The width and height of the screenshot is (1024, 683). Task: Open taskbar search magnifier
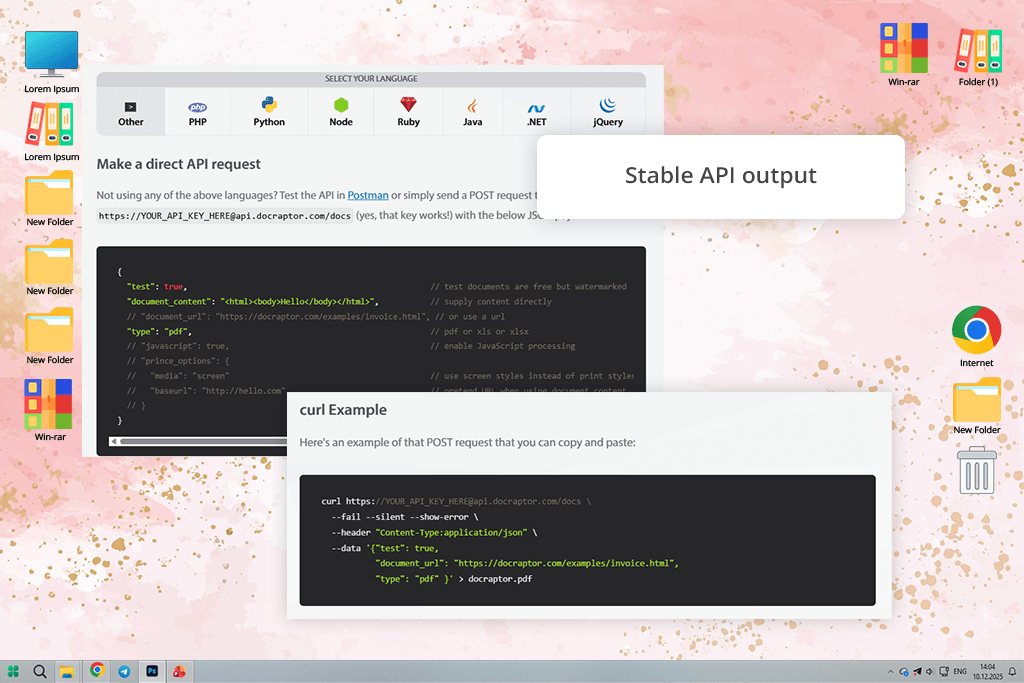point(40,671)
